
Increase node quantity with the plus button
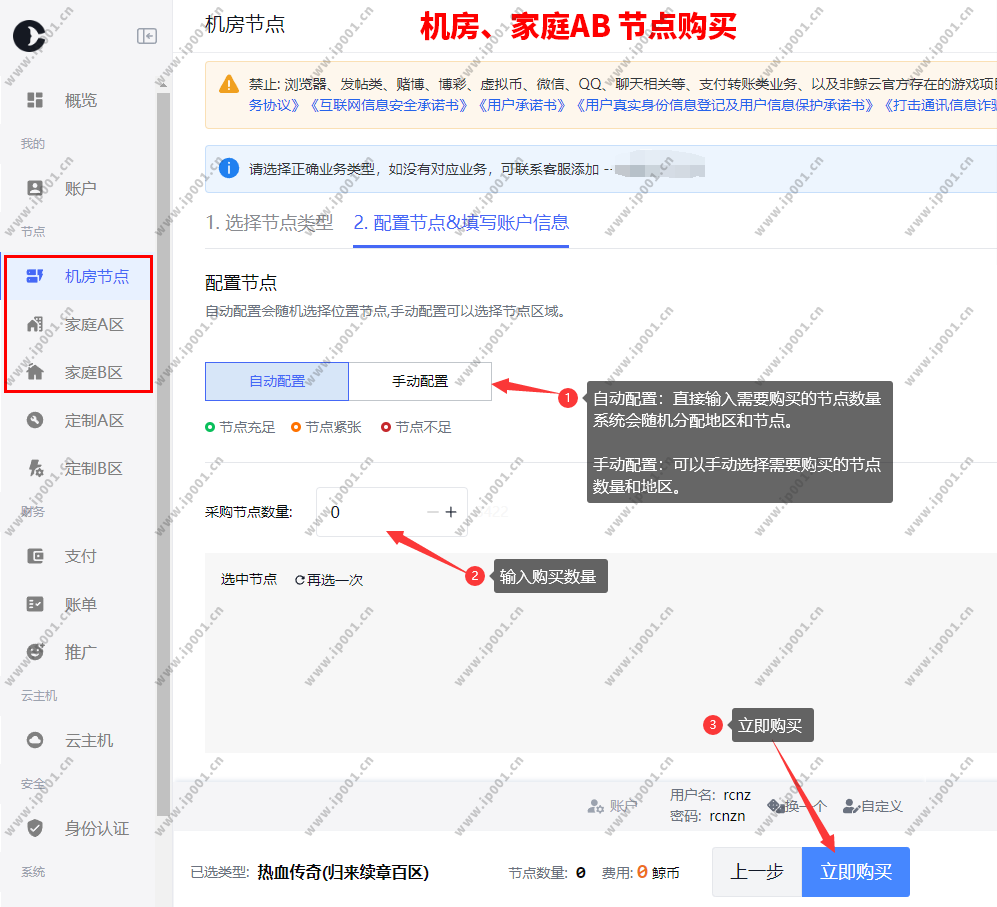pyautogui.click(x=451, y=512)
